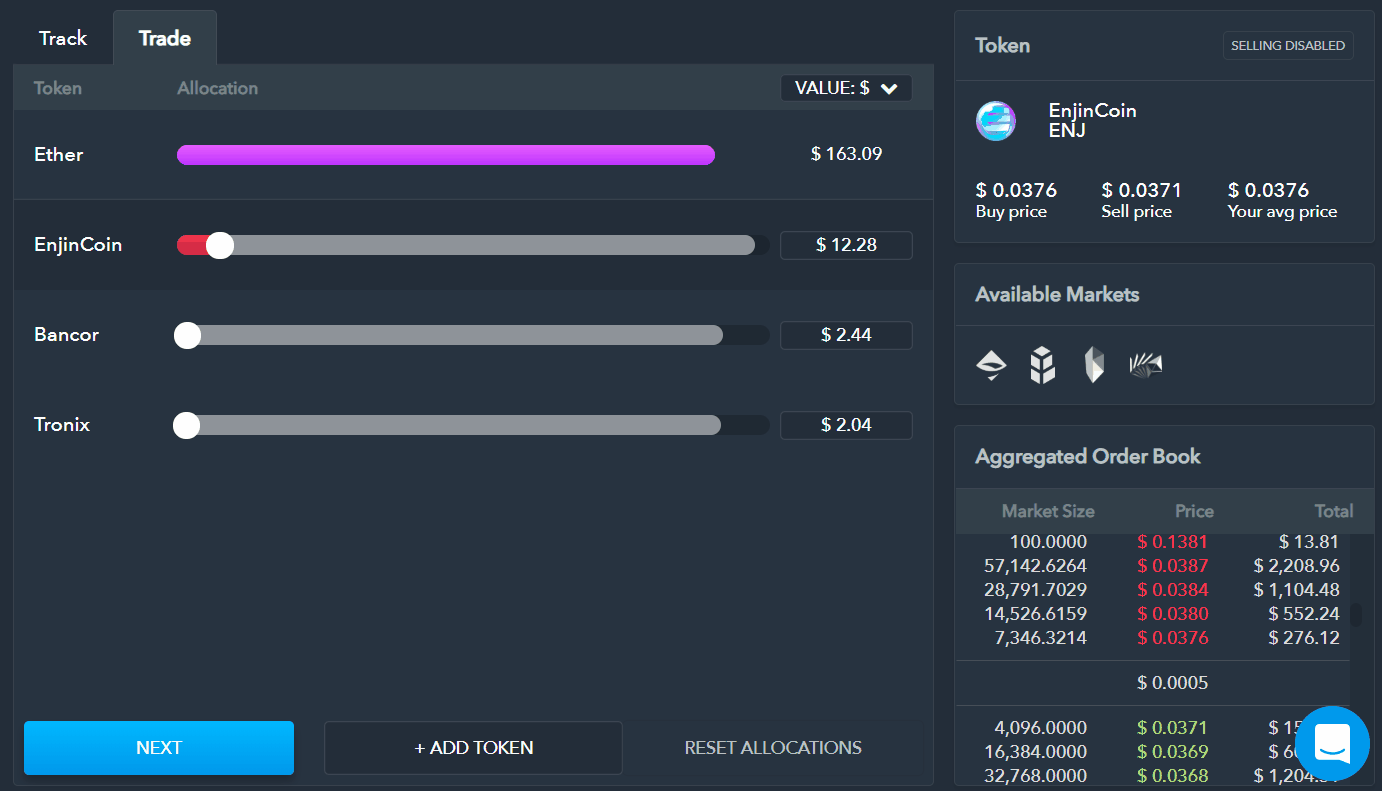Open the VALUE: $ dropdown

point(846,88)
